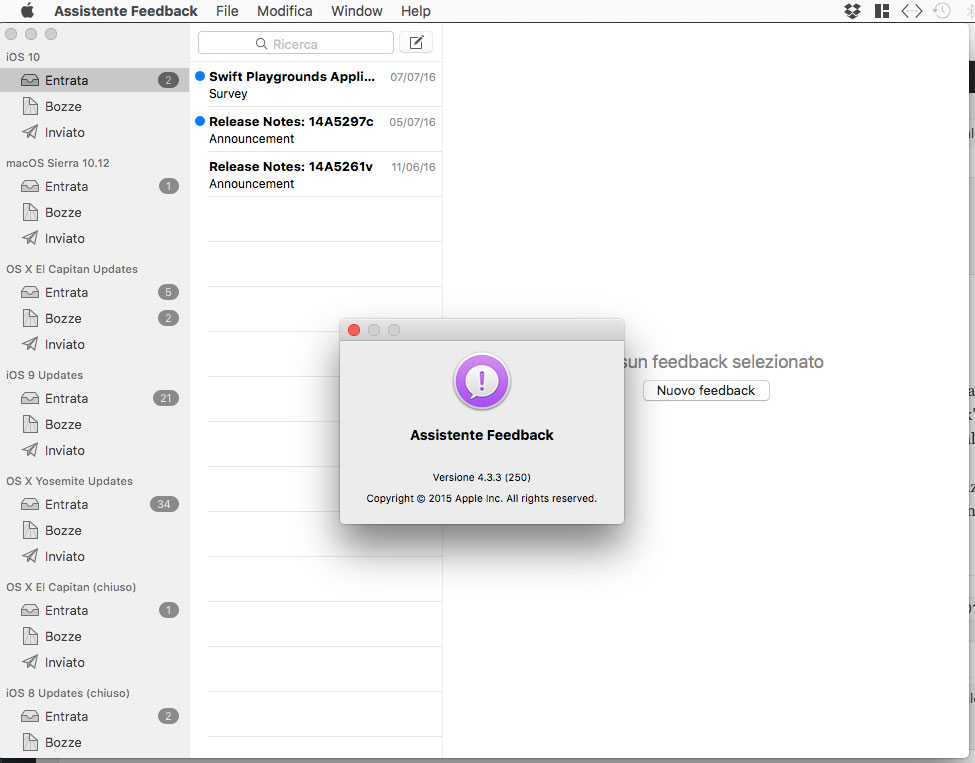
Task: Open the Apple menu
Action: coord(27,11)
